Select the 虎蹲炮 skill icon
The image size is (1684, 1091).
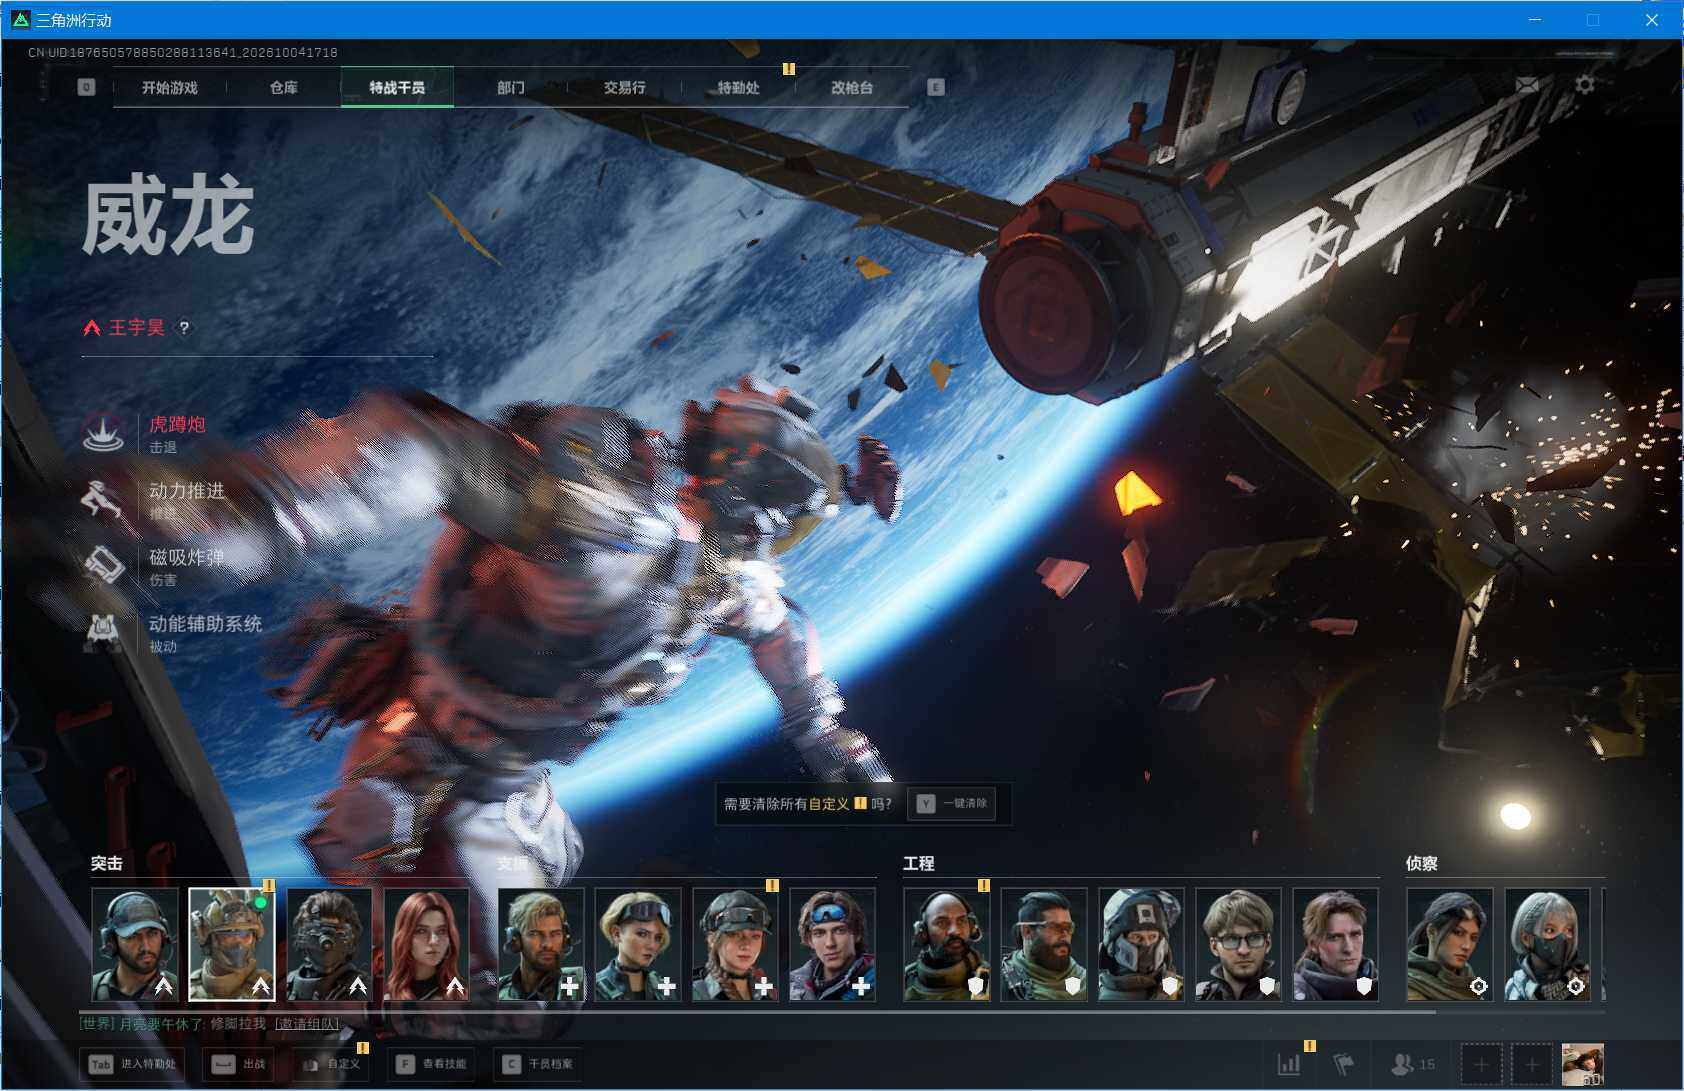(103, 433)
